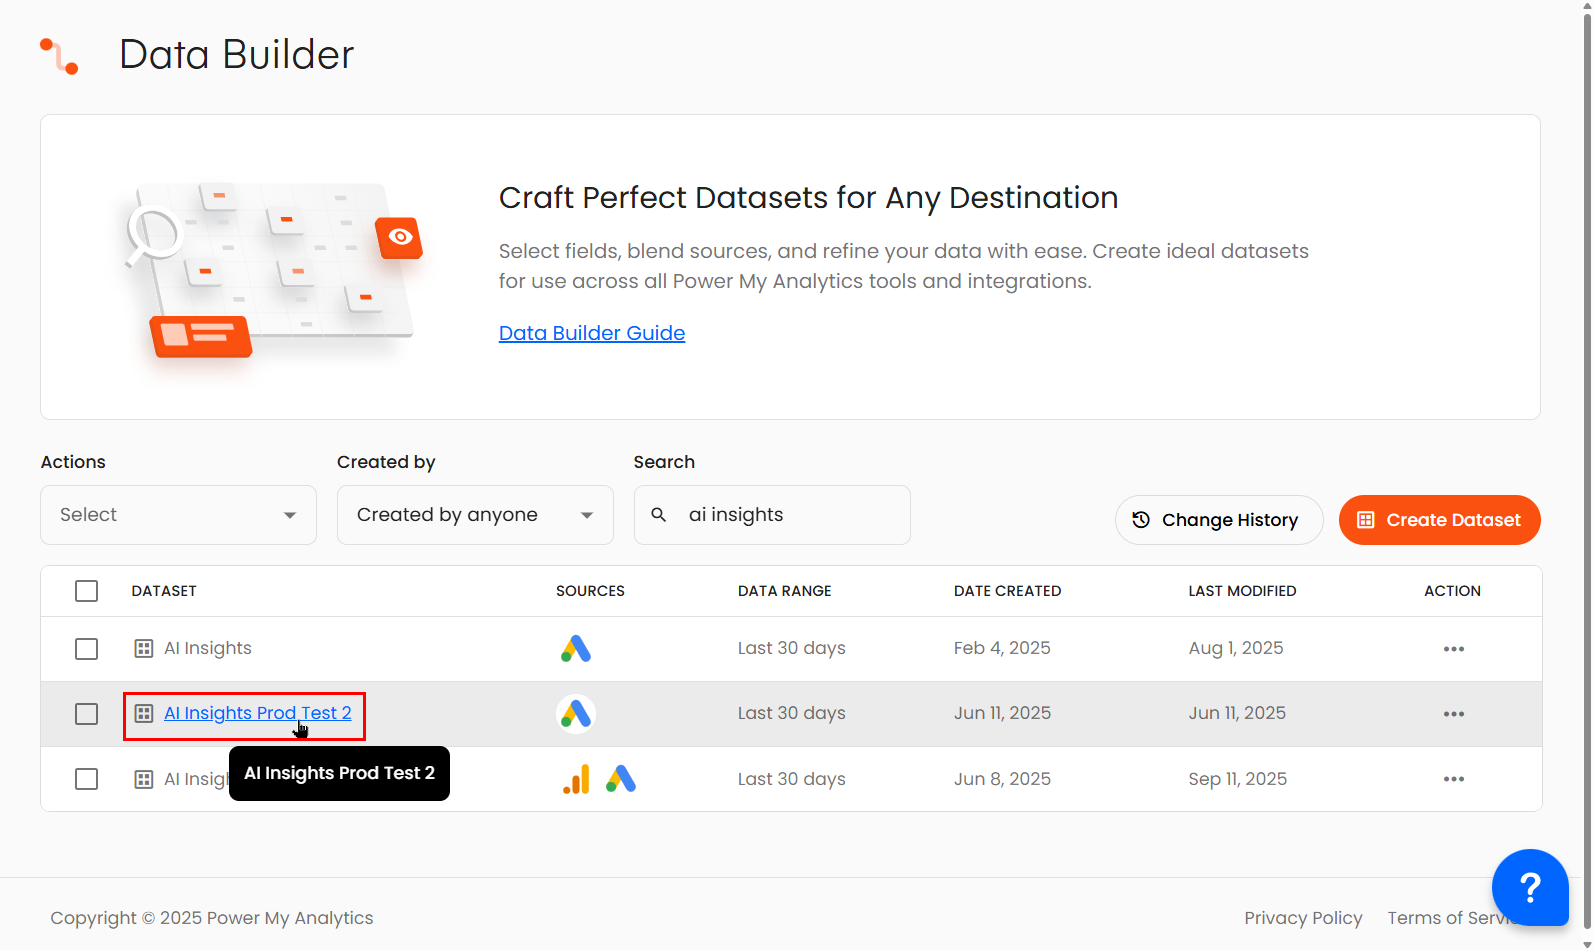1594x950 pixels.
Task: Check the AI Insights Prod Test 2 checkbox
Action: click(87, 714)
